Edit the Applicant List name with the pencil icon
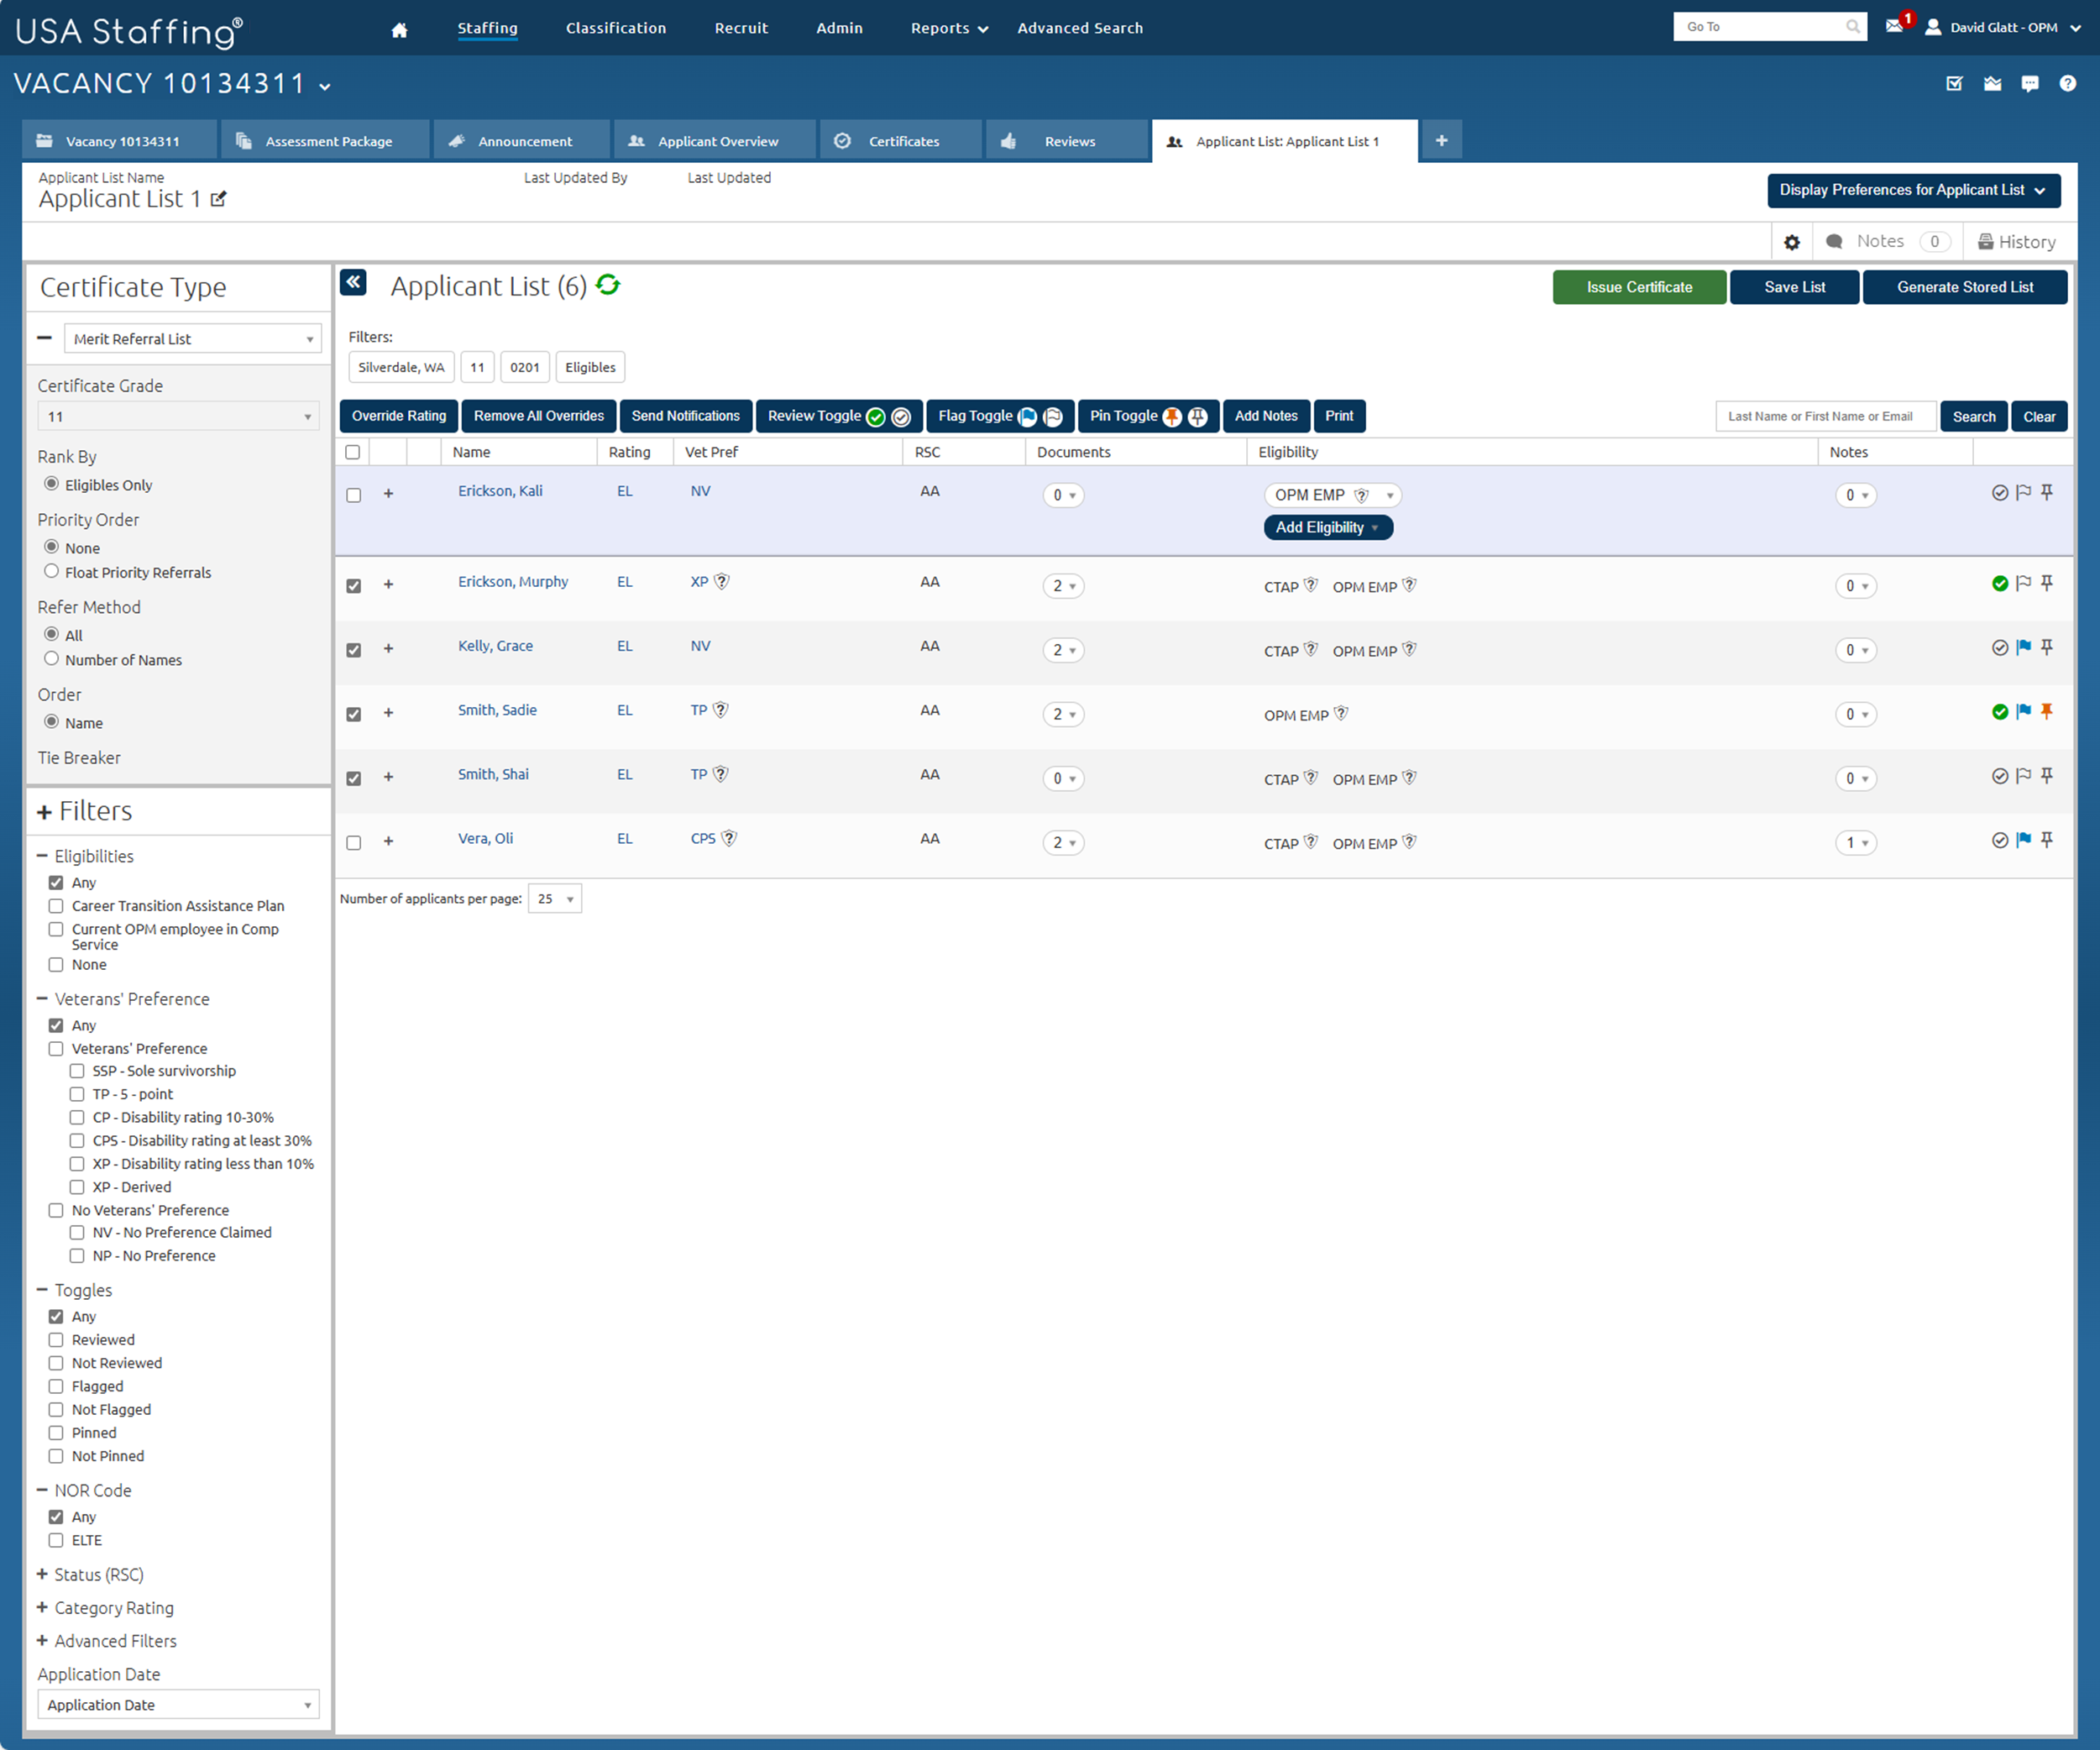Screen dimensions: 2100x1750 coord(219,199)
